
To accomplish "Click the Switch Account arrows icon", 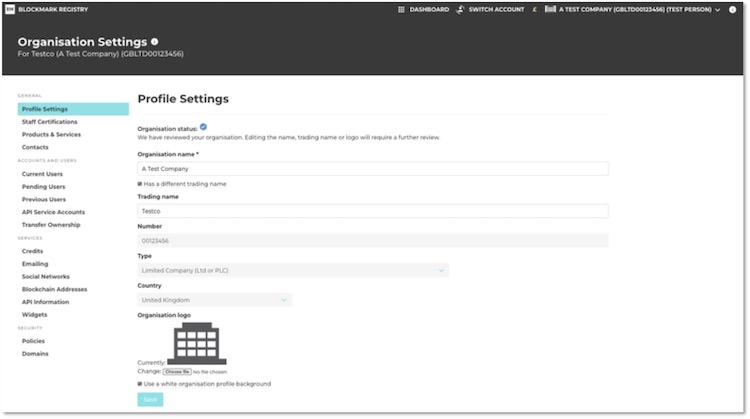I will (x=460, y=9).
